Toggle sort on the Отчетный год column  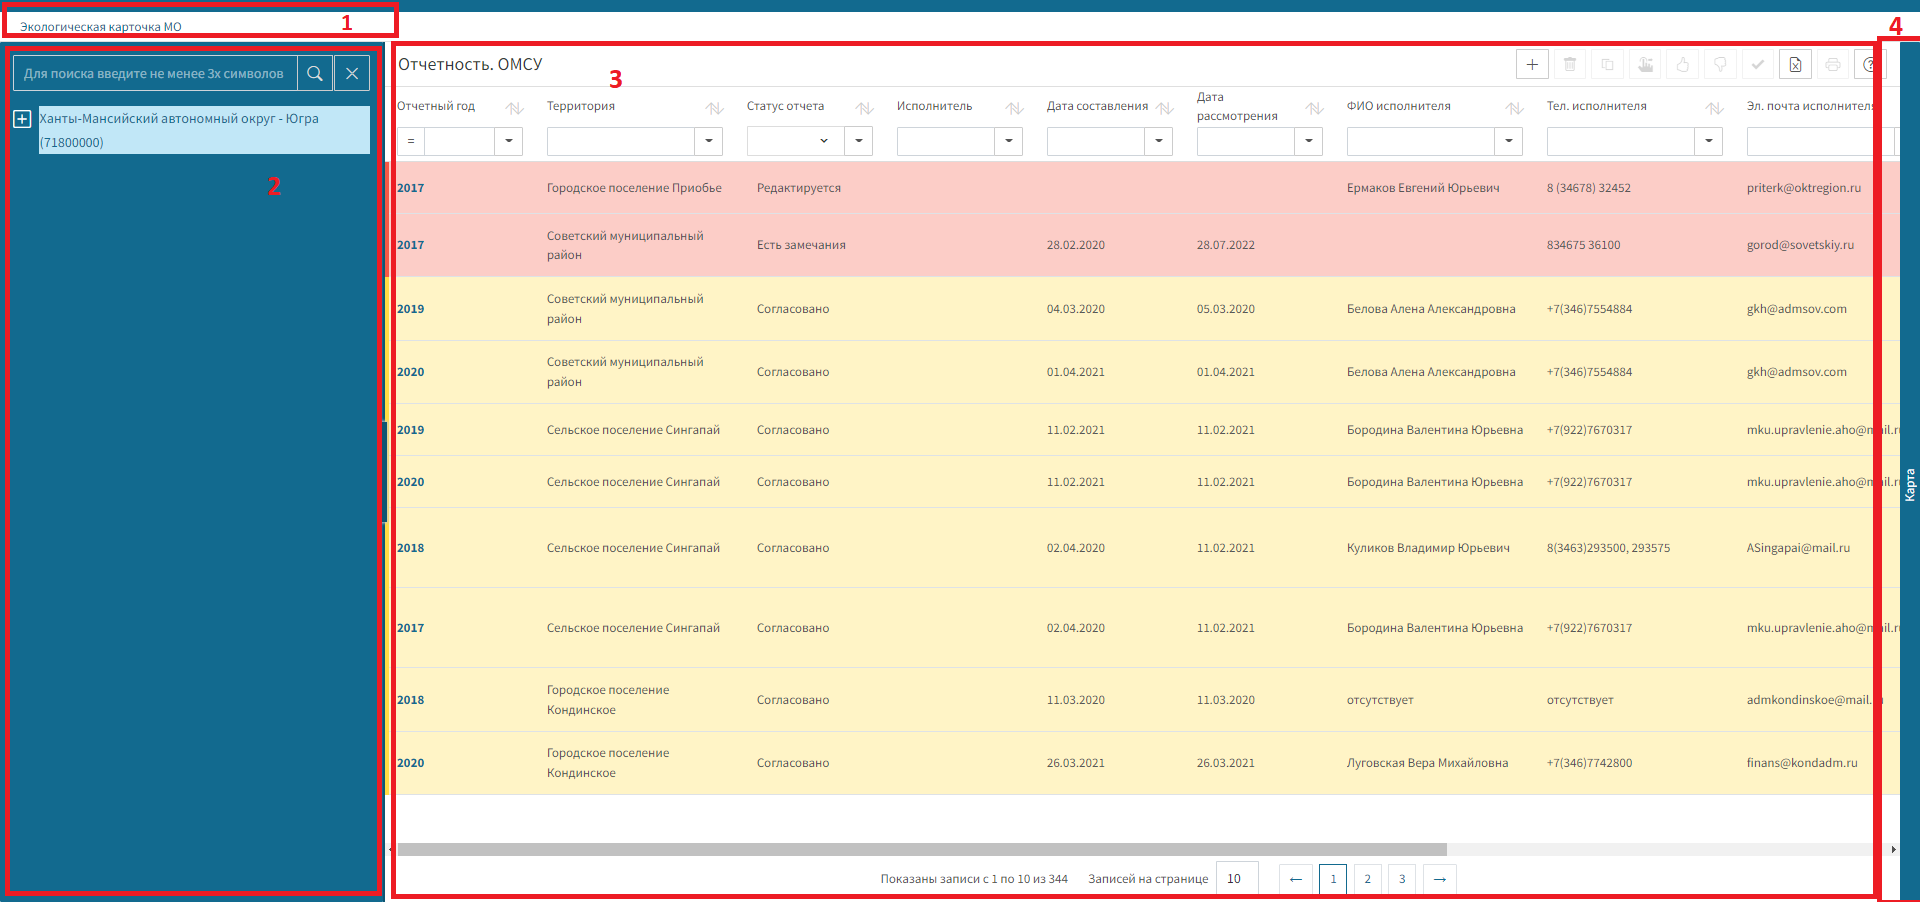514,108
